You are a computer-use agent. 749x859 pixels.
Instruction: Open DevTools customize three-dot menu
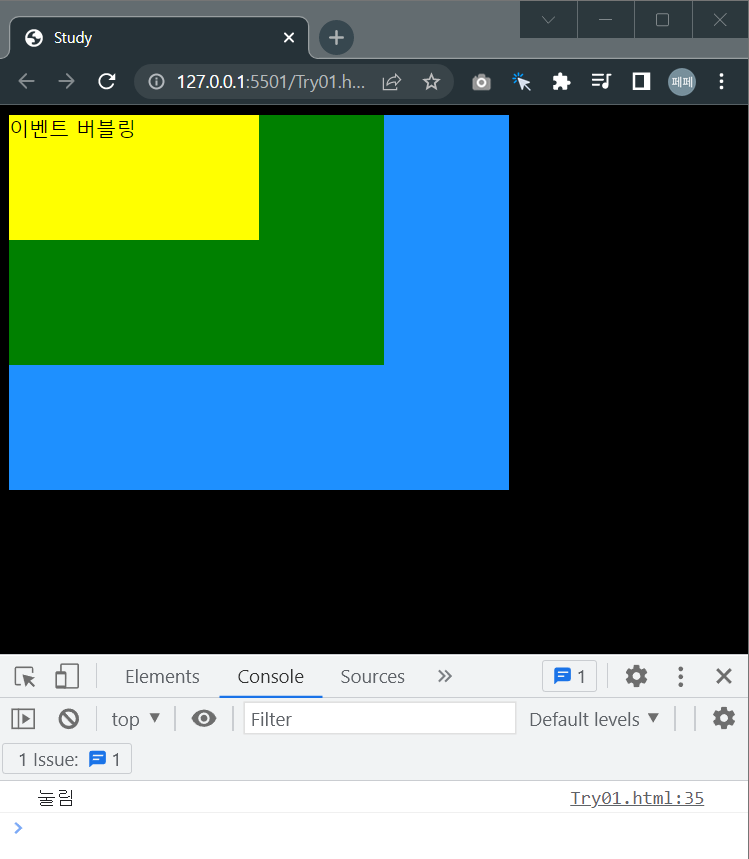point(681,677)
